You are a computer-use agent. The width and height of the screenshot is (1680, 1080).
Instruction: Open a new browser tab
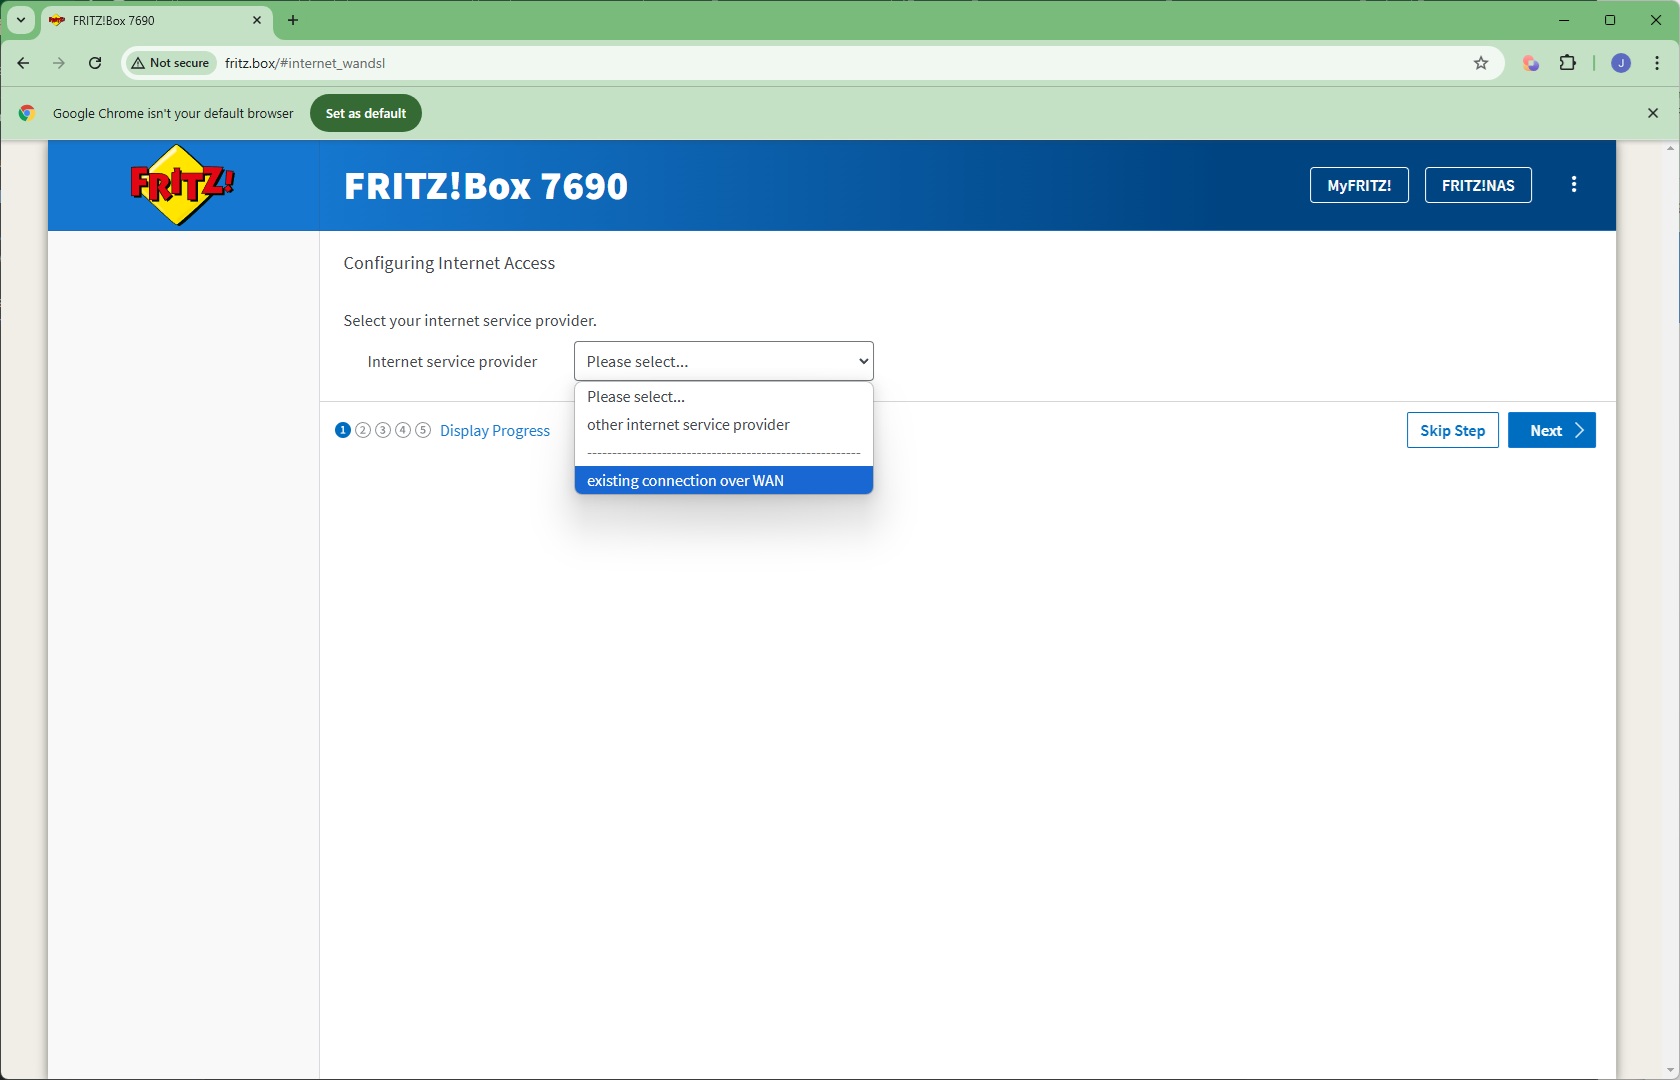293,20
